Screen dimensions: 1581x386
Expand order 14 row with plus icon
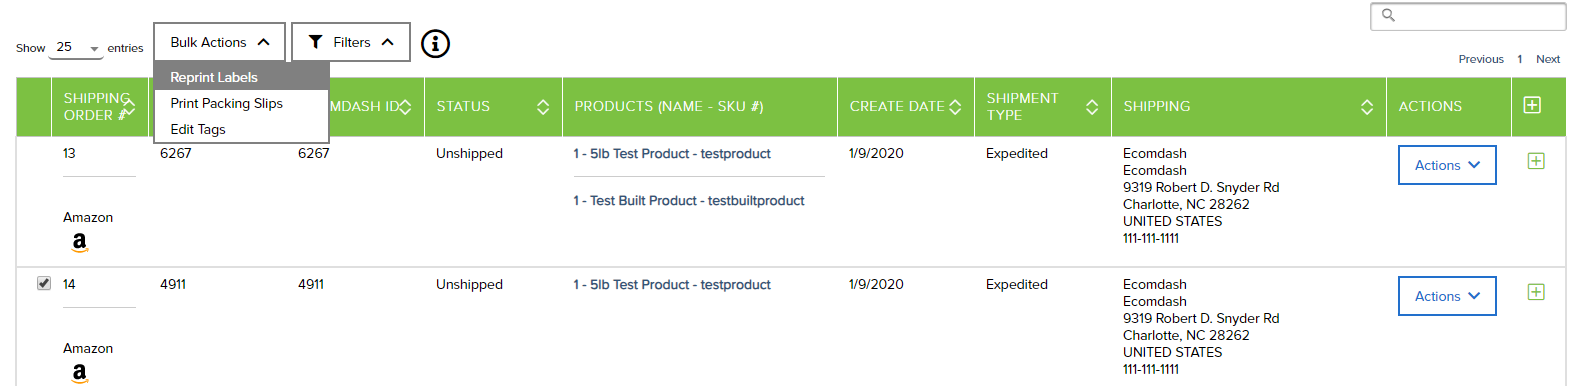coord(1536,292)
